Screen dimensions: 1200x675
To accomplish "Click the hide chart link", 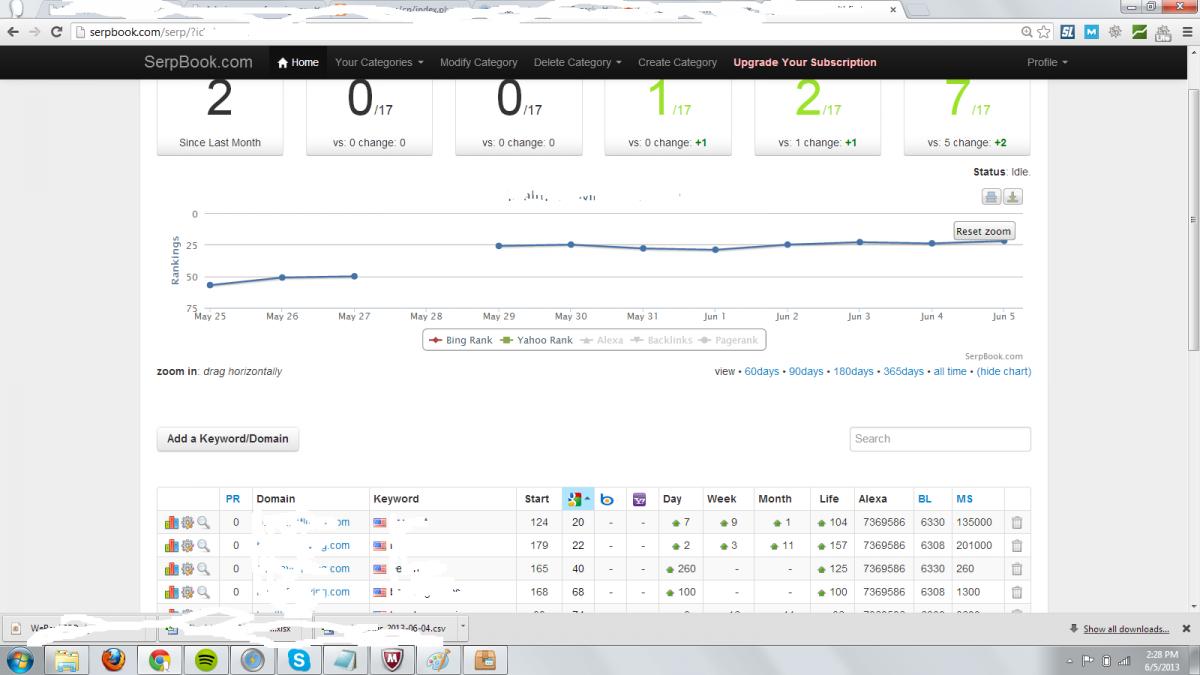I will pos(1004,372).
